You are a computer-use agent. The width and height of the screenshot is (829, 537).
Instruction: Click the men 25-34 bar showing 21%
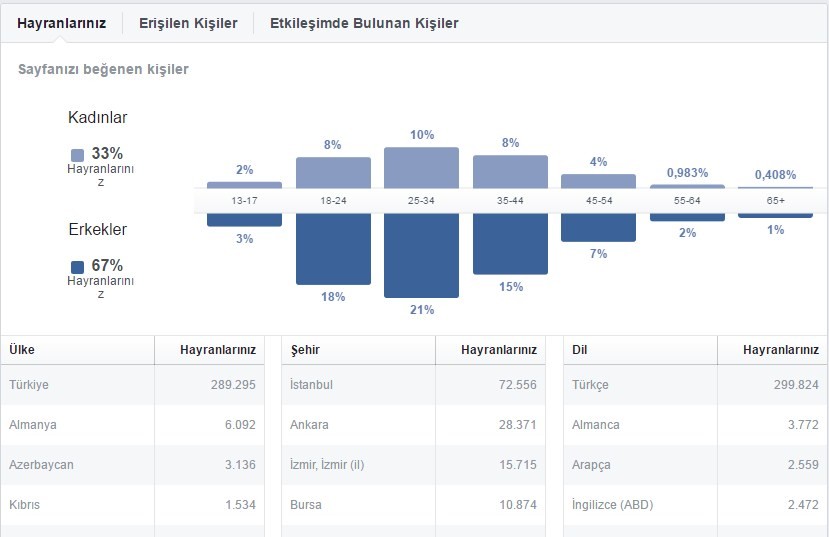pos(421,255)
